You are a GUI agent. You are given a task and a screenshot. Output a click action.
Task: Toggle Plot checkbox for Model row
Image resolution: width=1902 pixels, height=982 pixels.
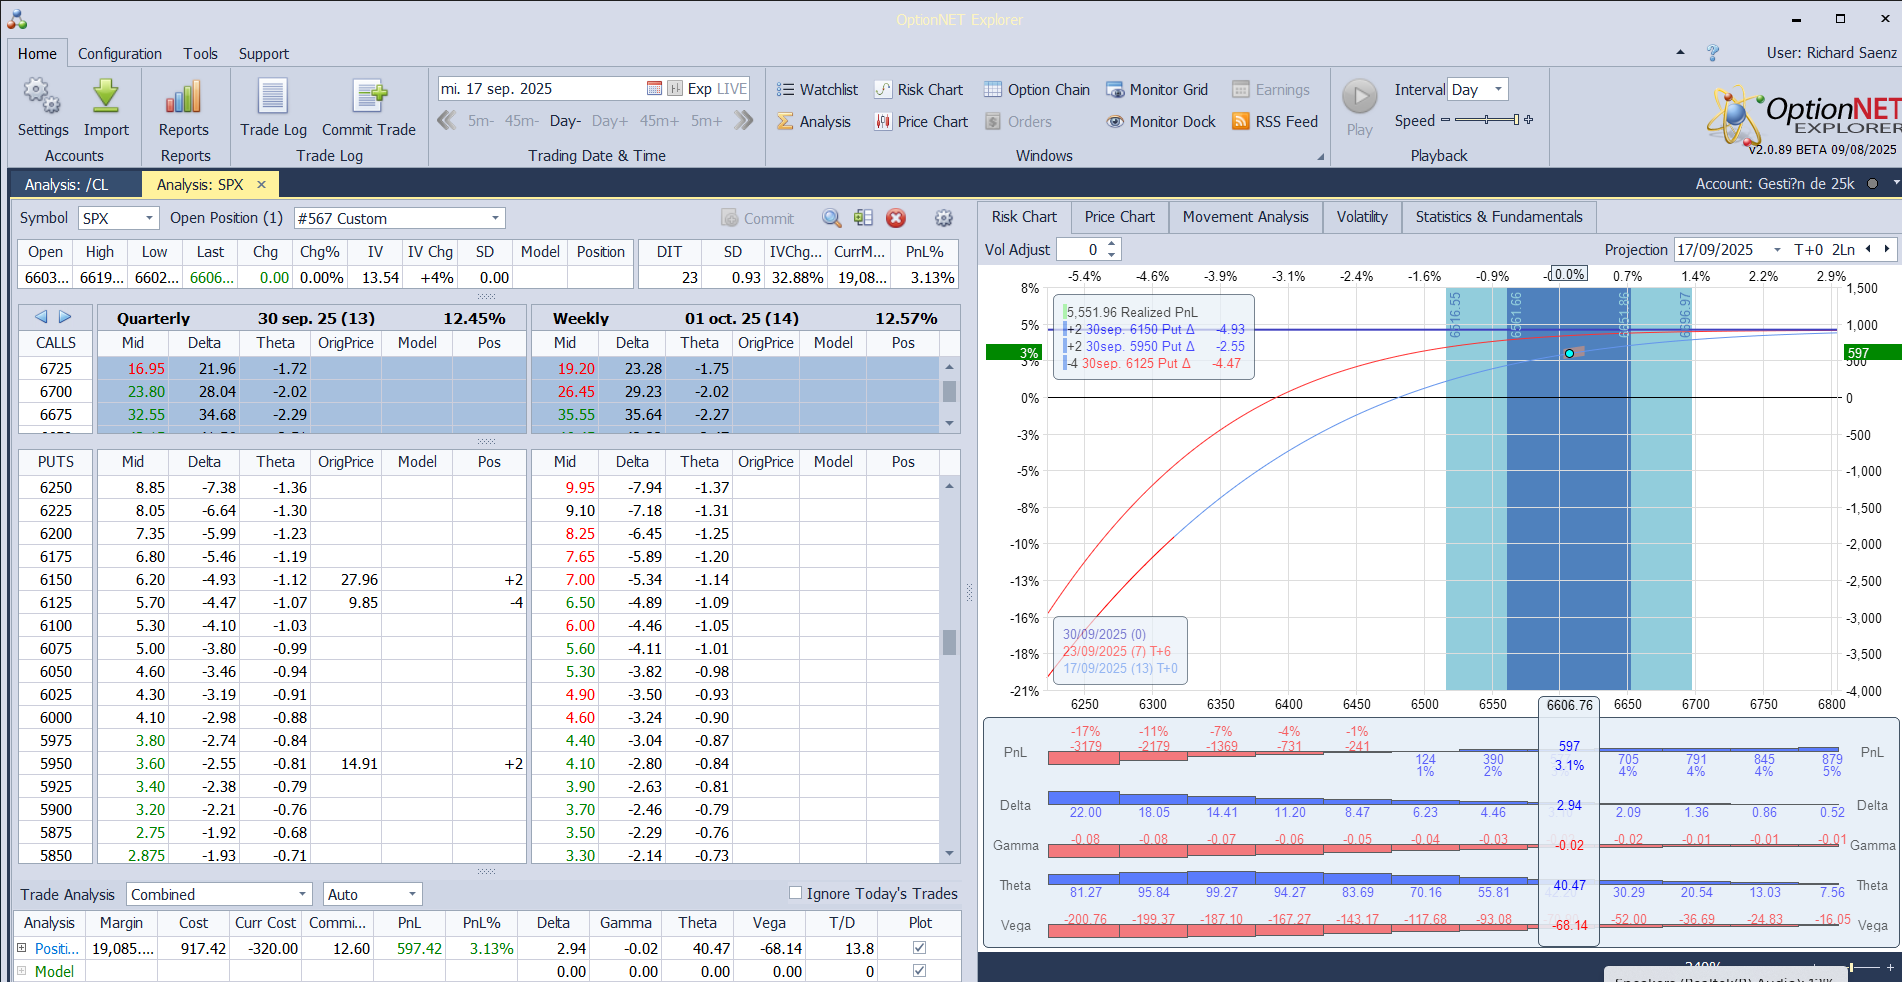919,971
